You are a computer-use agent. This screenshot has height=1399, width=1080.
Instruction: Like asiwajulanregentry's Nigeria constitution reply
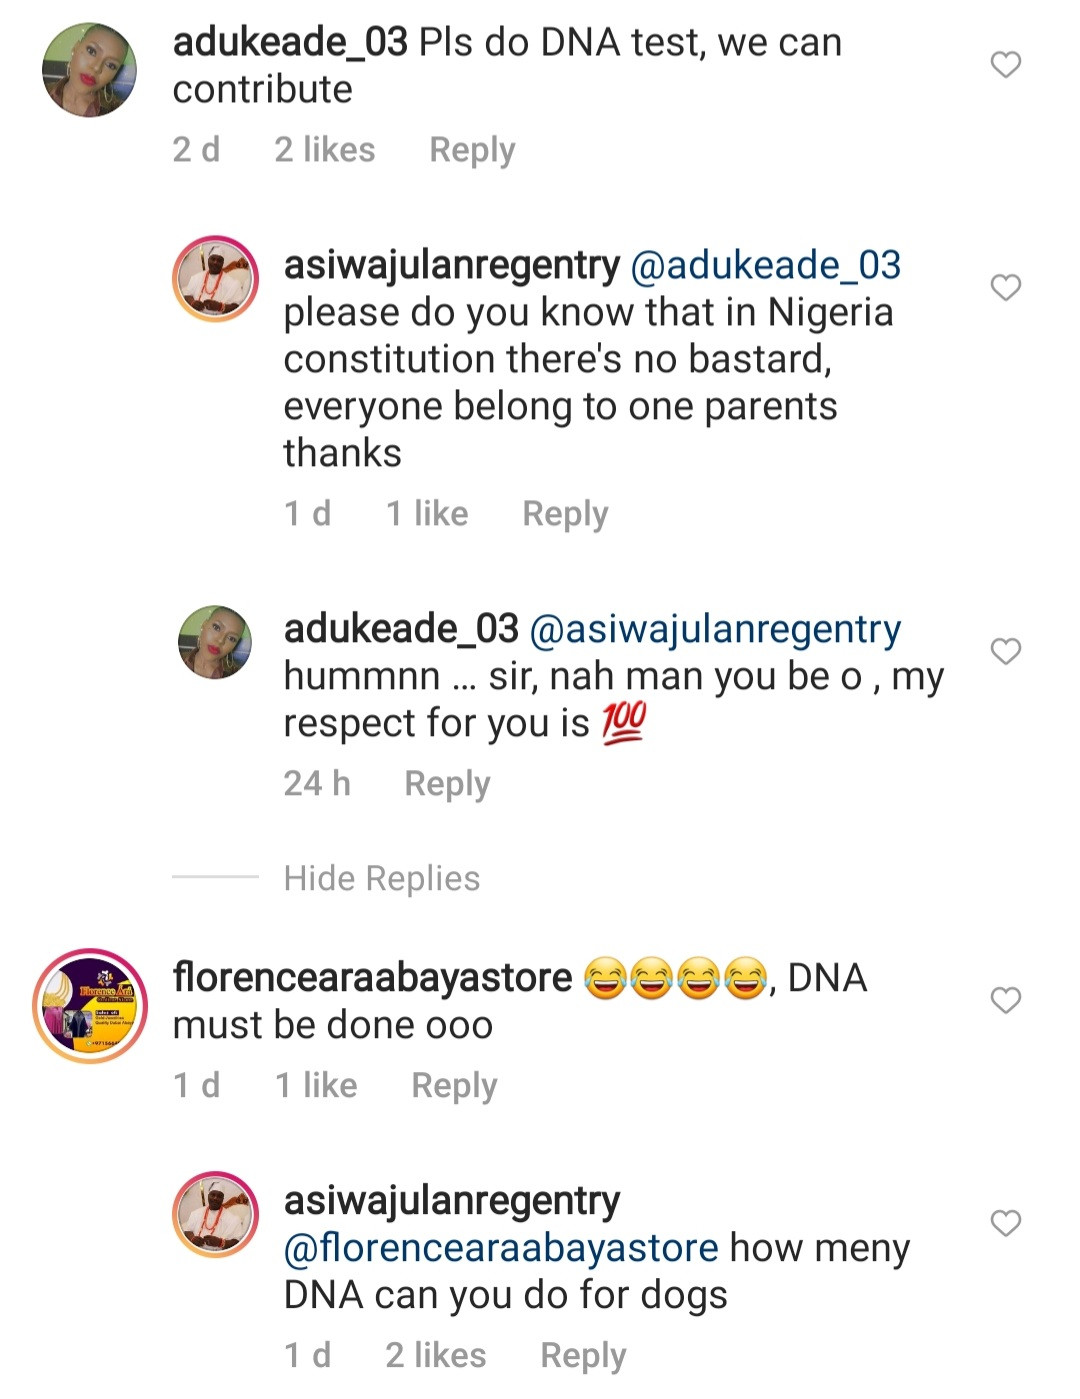click(1005, 288)
